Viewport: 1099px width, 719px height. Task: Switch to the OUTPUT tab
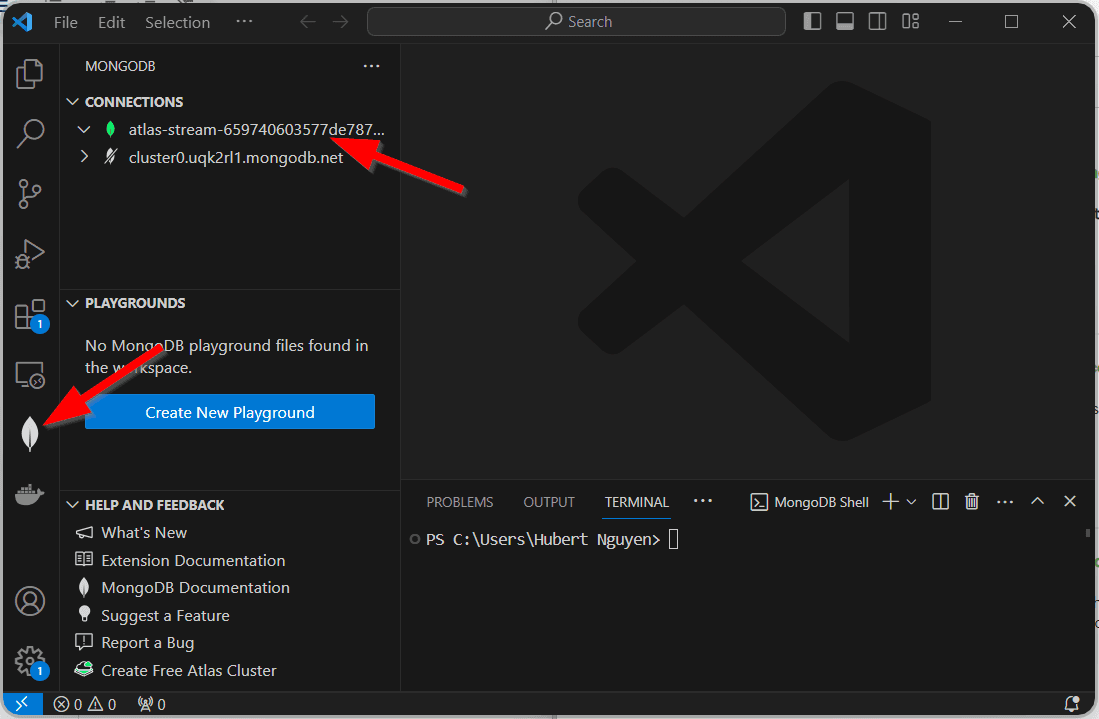tap(549, 502)
